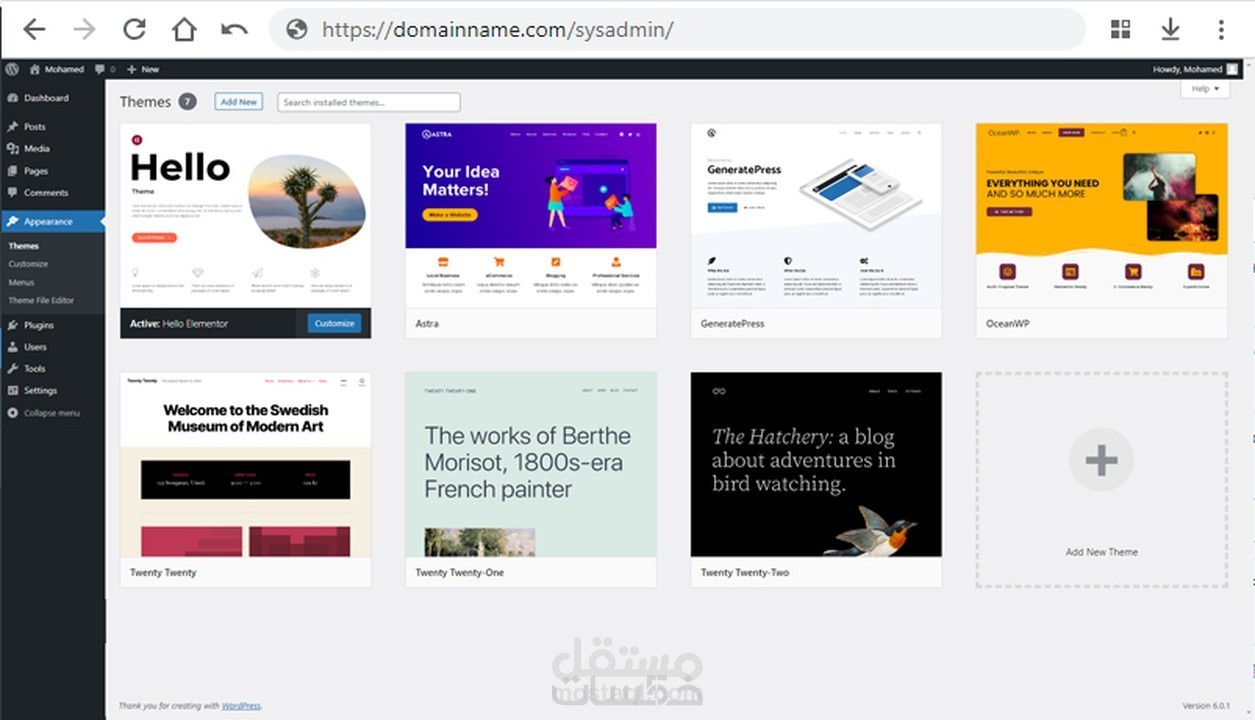Click the OceanWP theme name
Image resolution: width=1255 pixels, height=720 pixels.
[x=1008, y=324]
